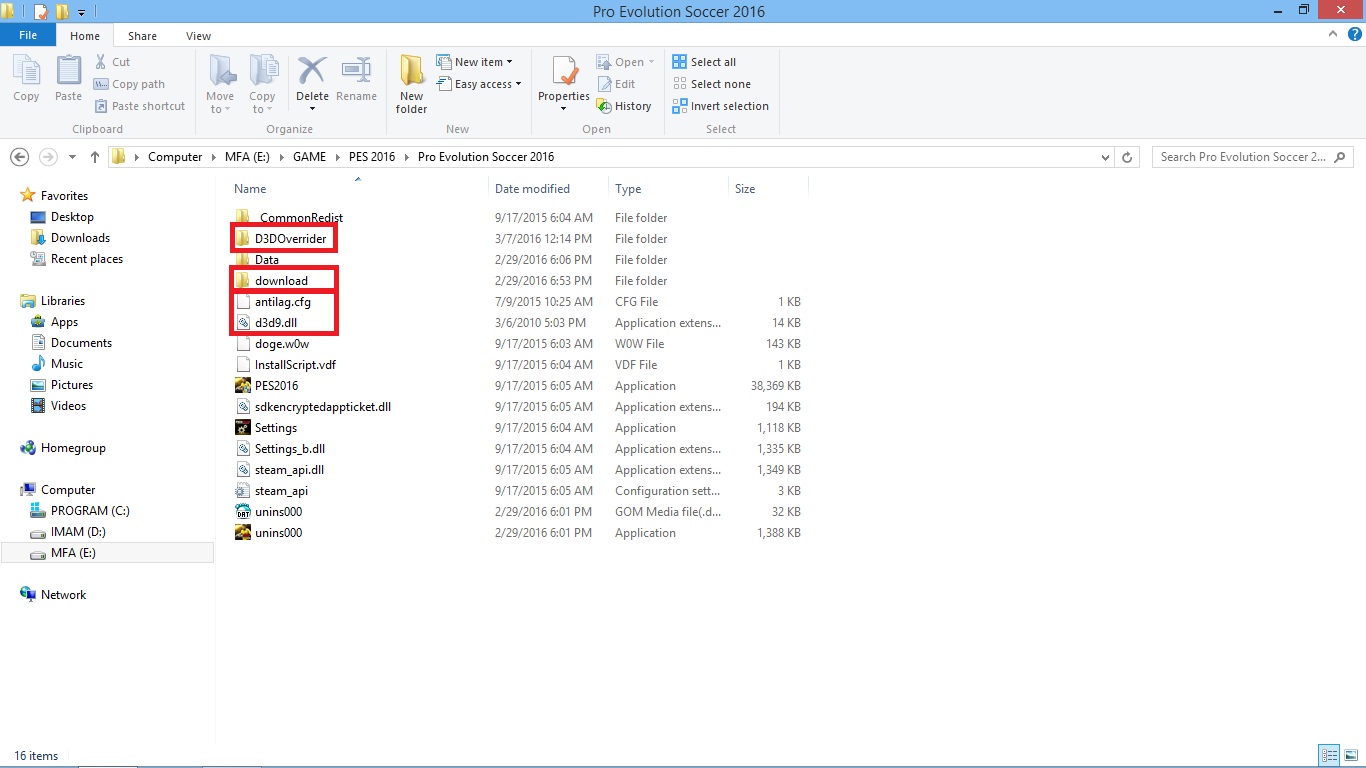This screenshot has width=1366, height=768.
Task: Open the Music library
Action: point(67,364)
